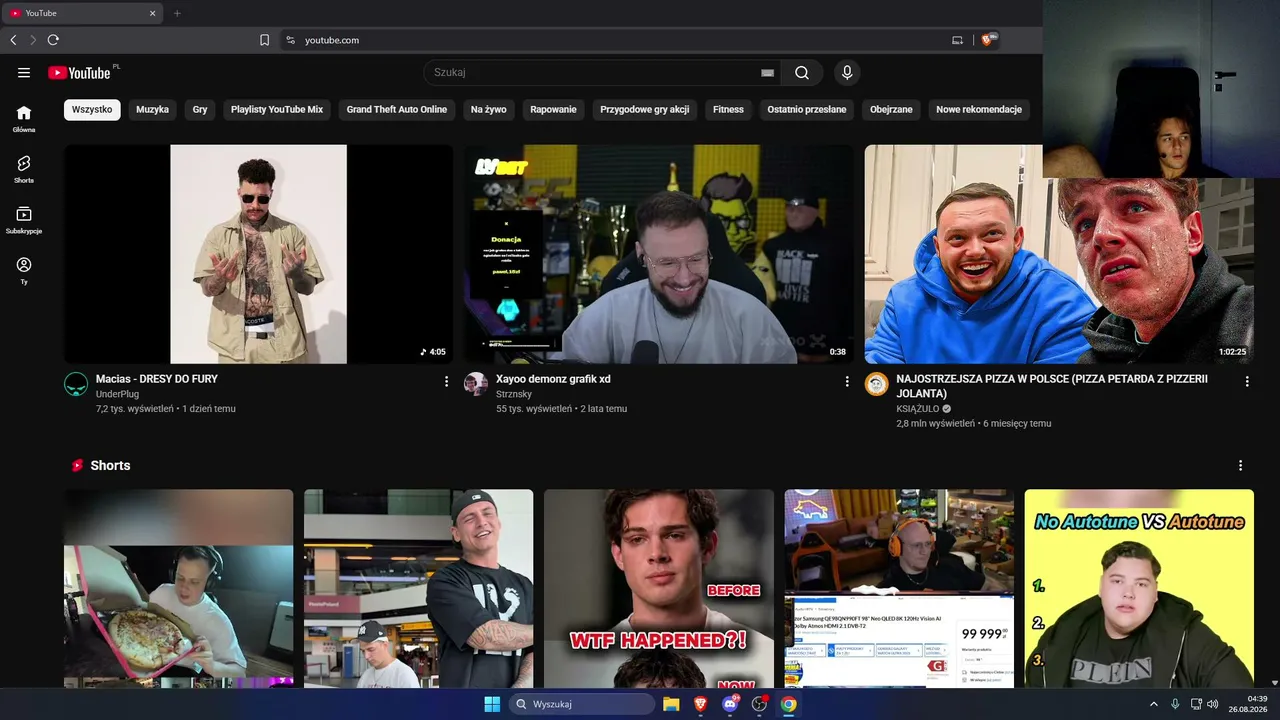Open UnderPlug channel avatar
Screen dimensions: 1280x720
click(x=76, y=385)
